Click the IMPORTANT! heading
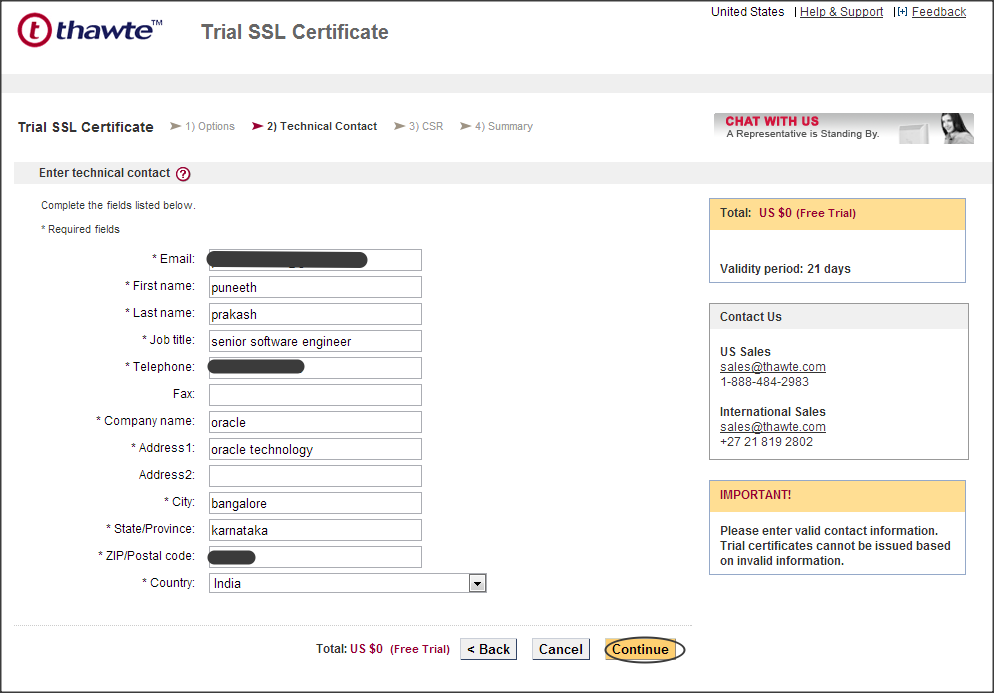 coord(755,495)
